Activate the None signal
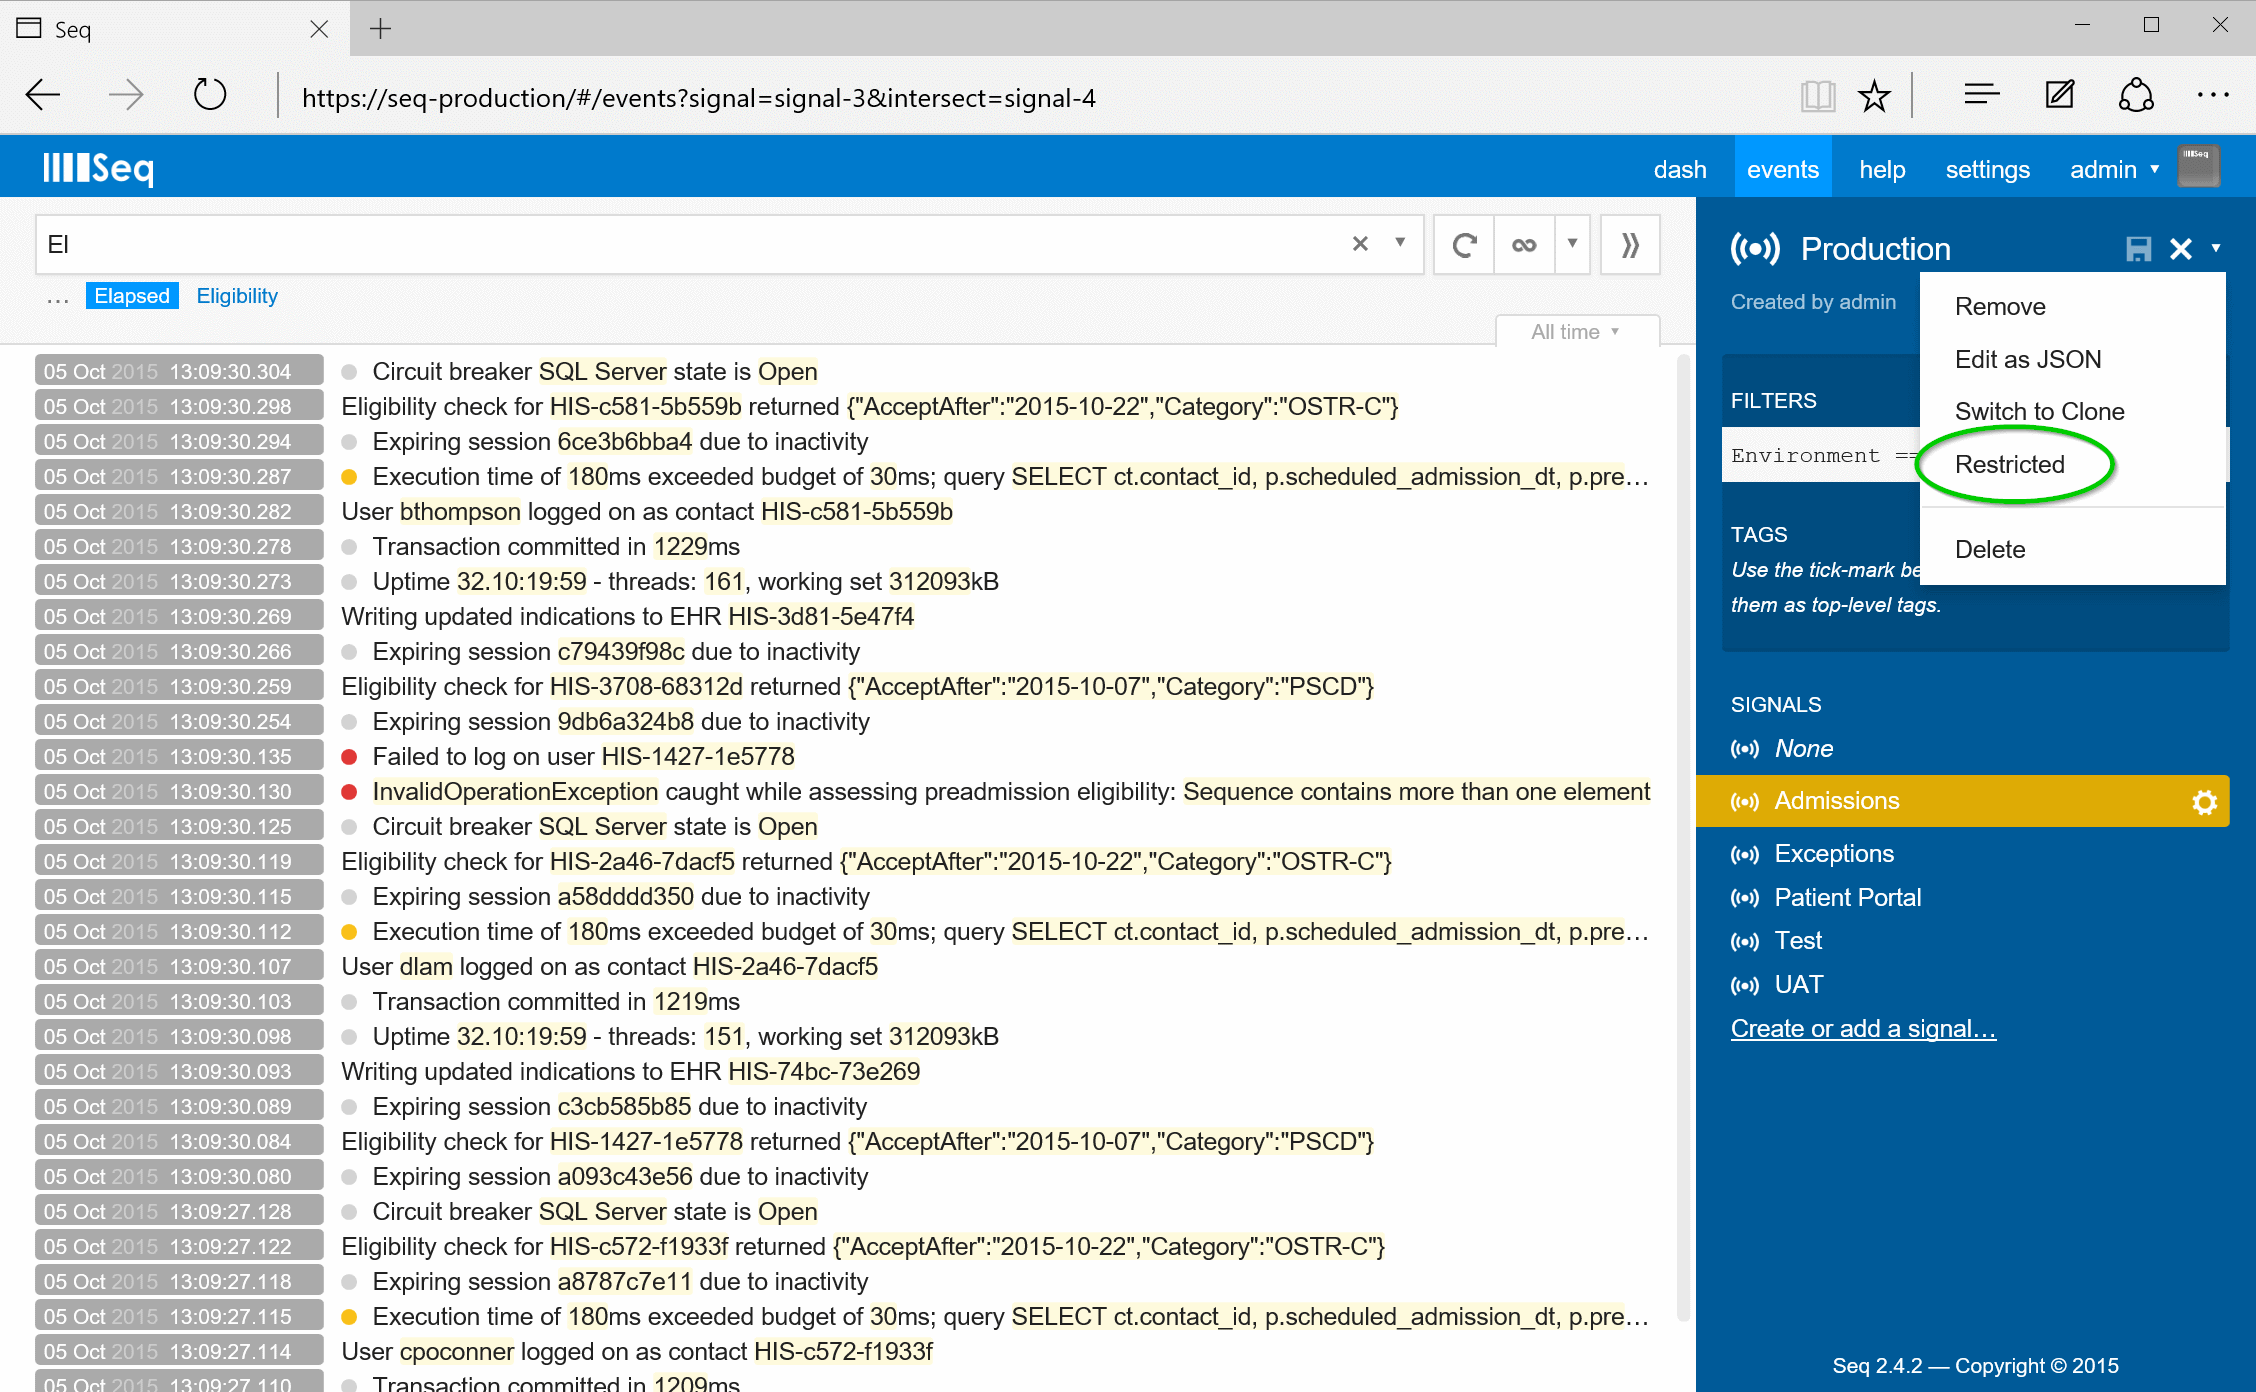The width and height of the screenshot is (2256, 1392). [1803, 748]
